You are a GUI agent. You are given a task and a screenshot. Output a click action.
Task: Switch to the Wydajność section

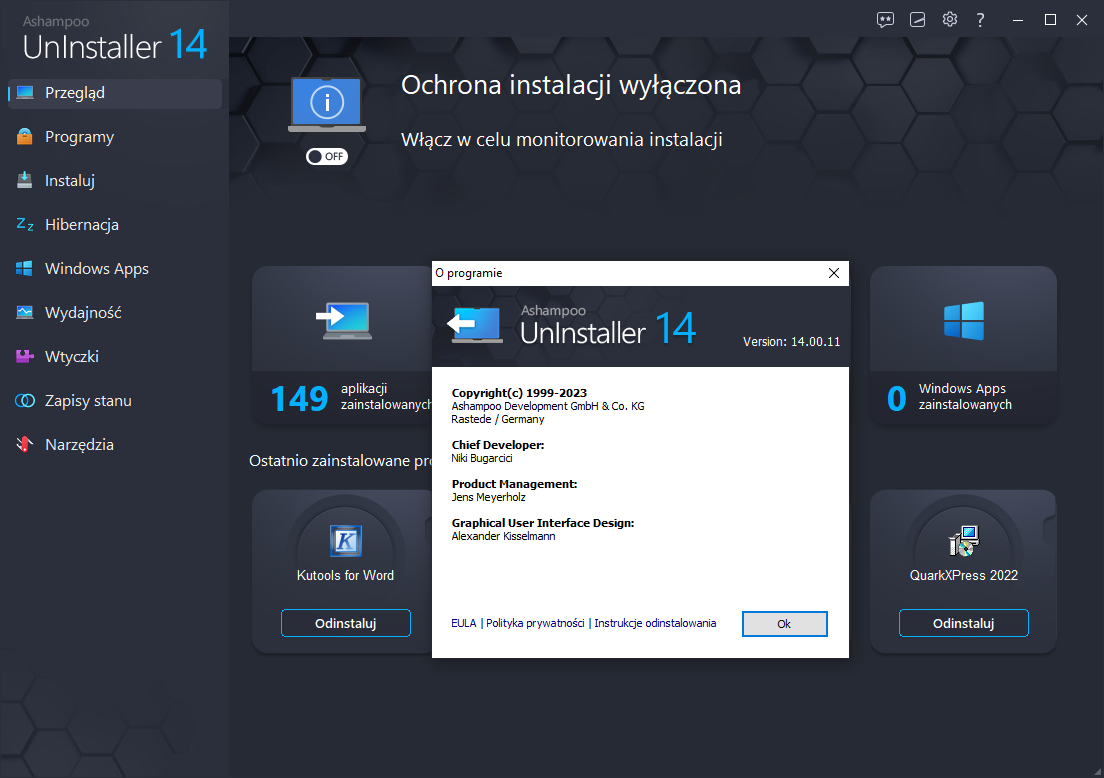[x=115, y=313]
